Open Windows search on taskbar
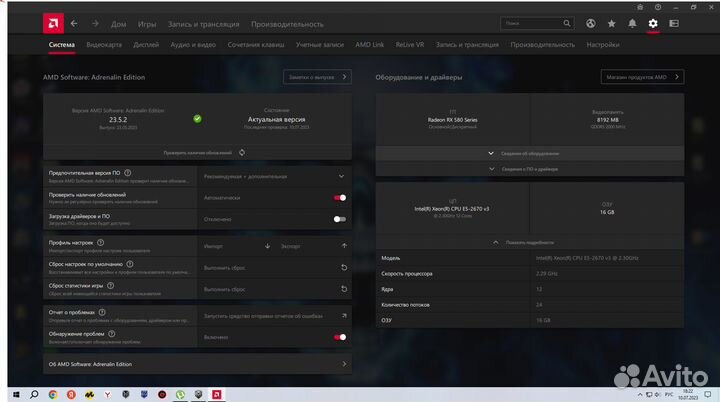The width and height of the screenshot is (720, 402). (x=34, y=395)
